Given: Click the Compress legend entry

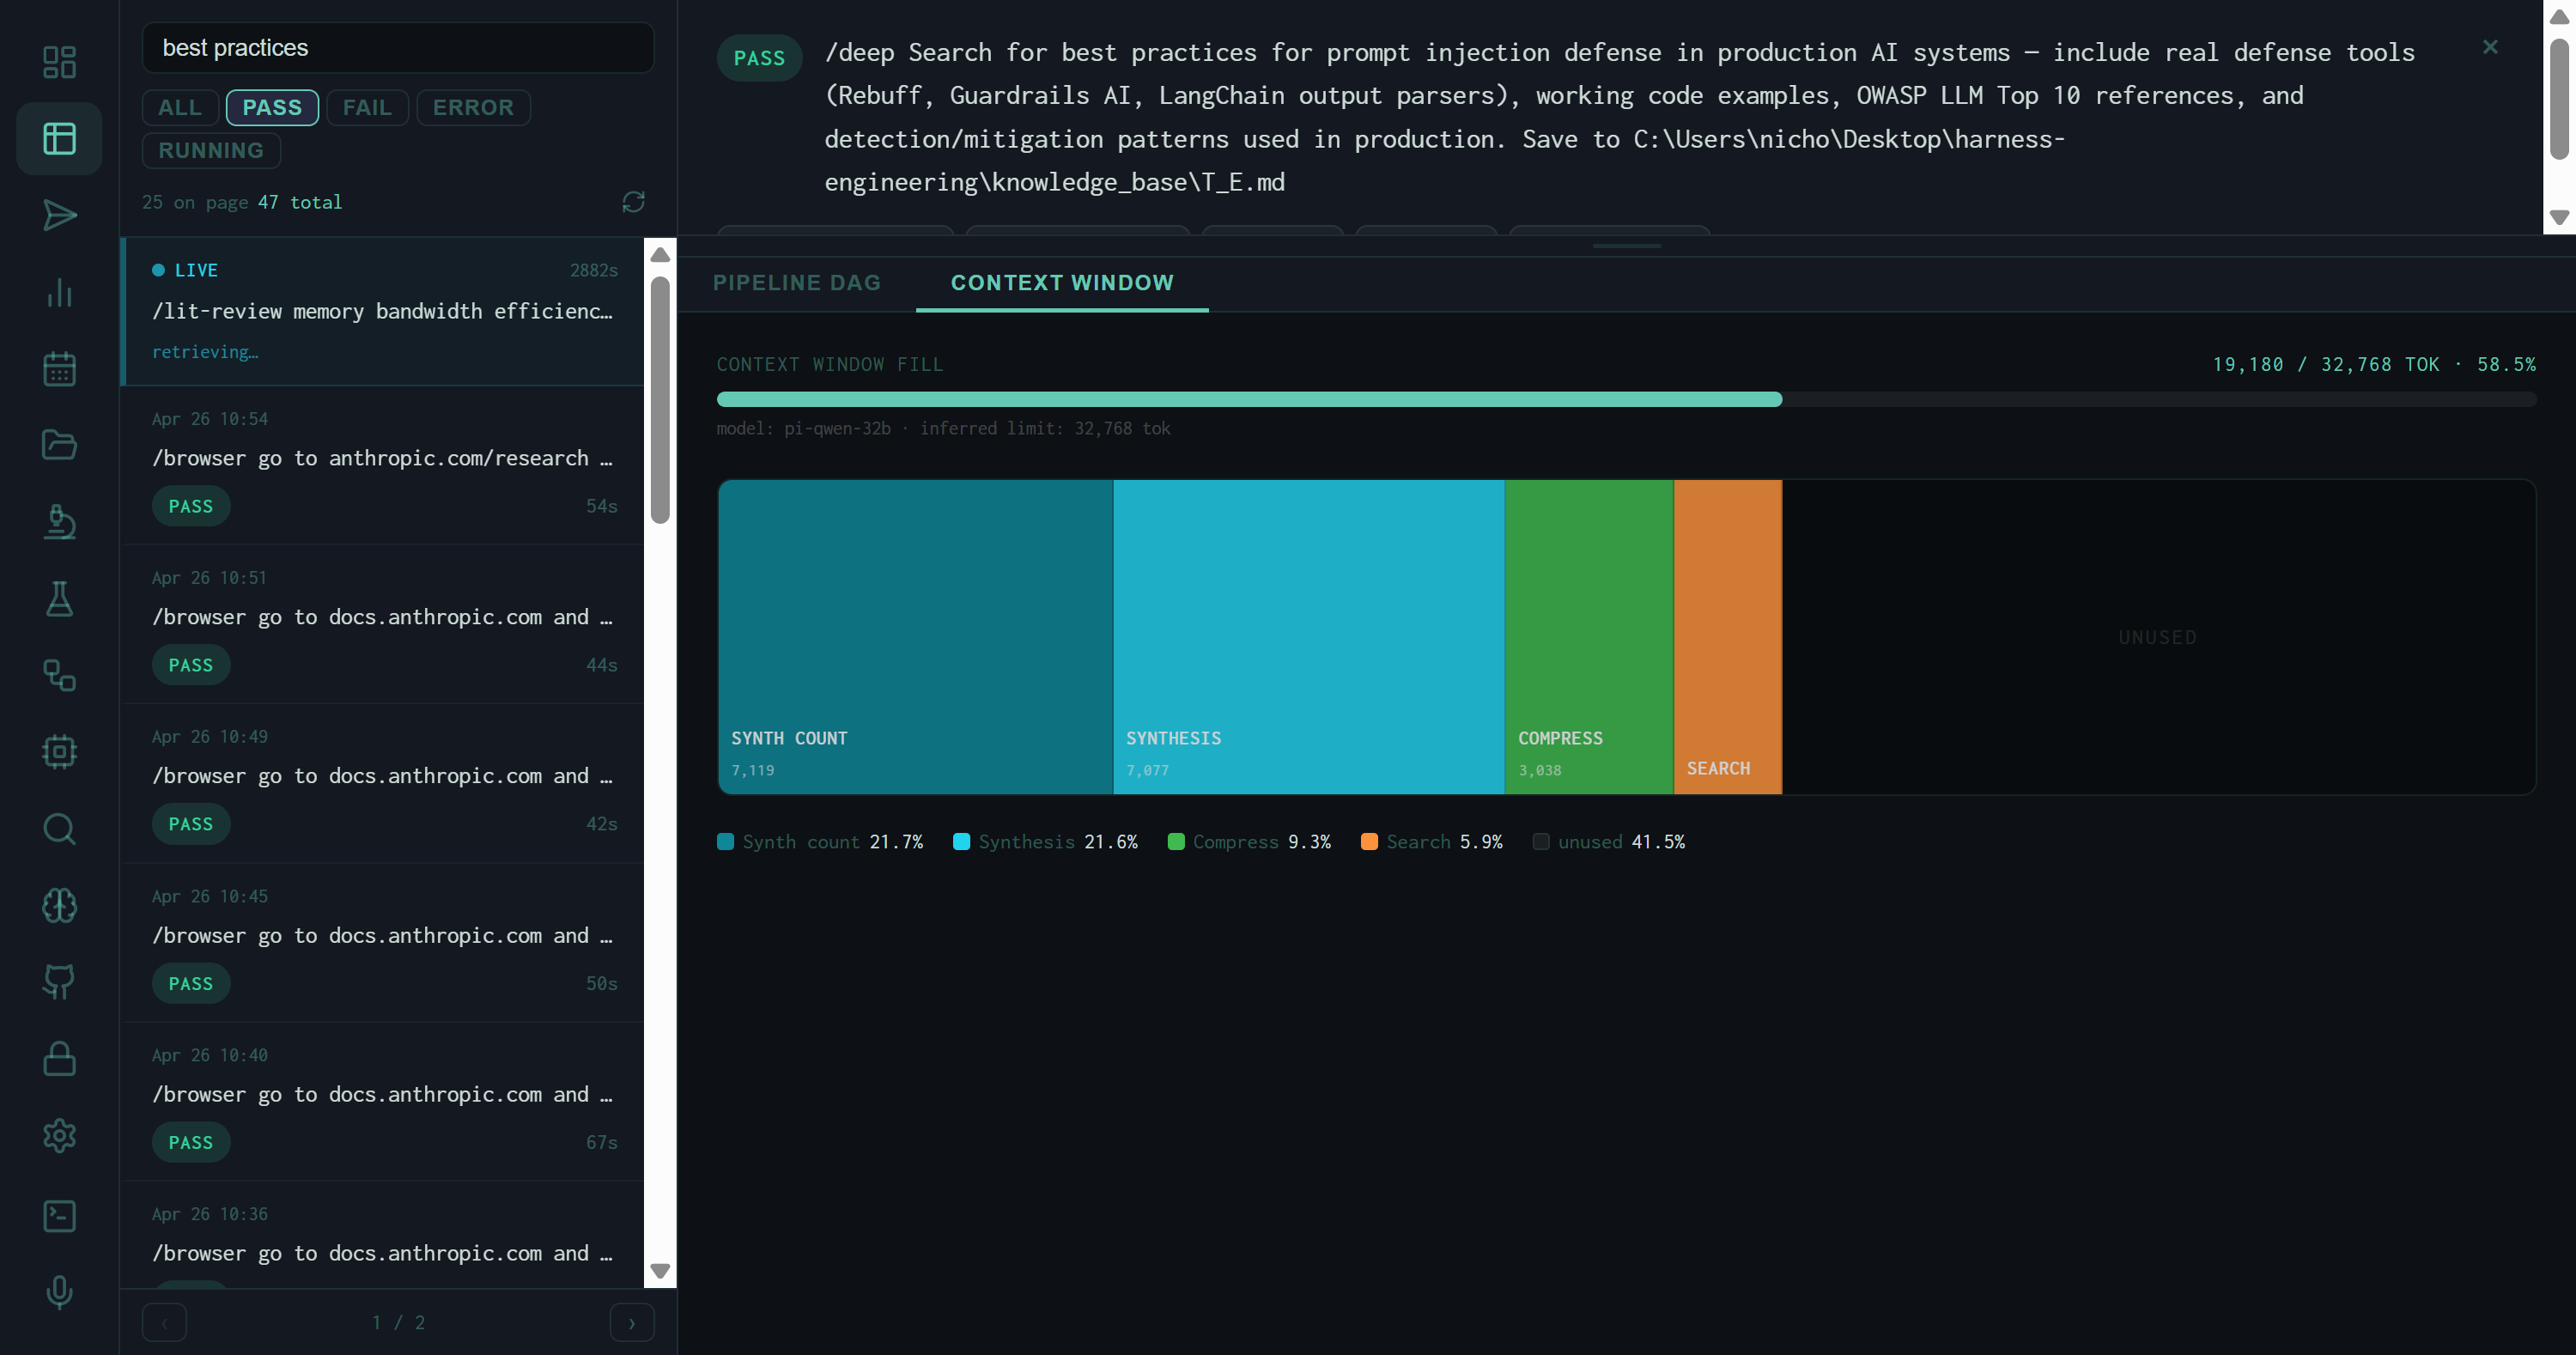Looking at the screenshot, I should pos(1249,842).
